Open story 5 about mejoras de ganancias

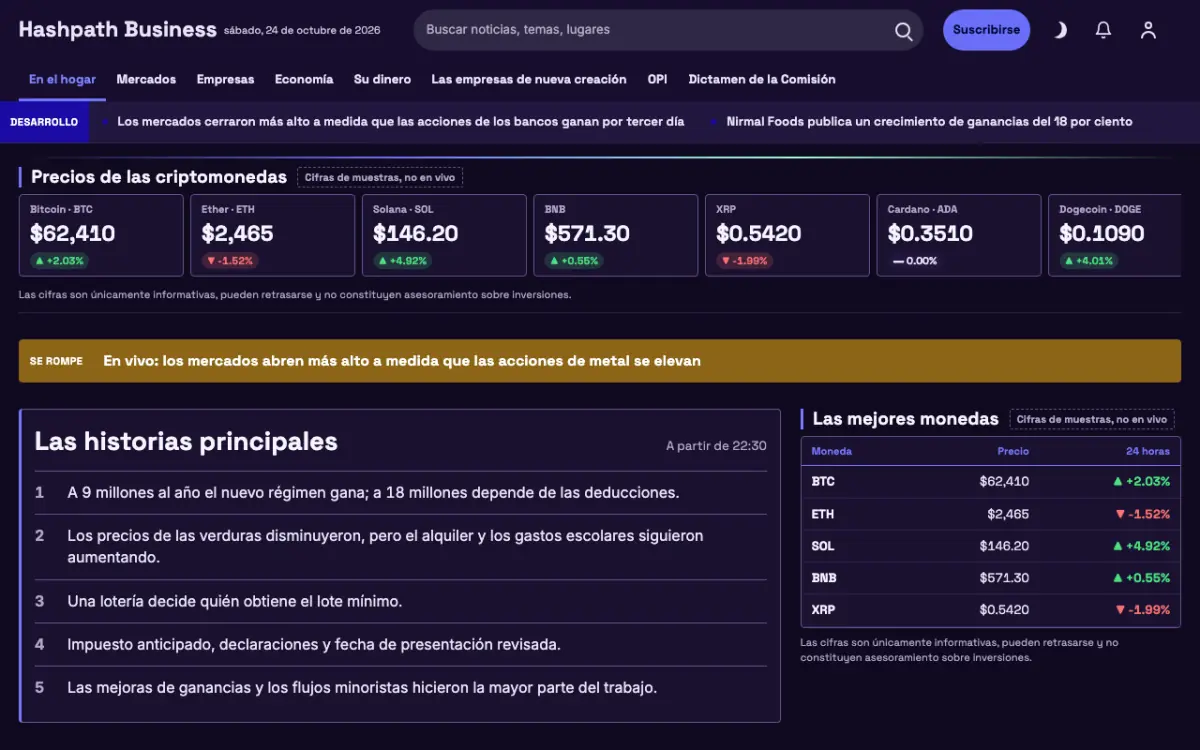coord(400,688)
